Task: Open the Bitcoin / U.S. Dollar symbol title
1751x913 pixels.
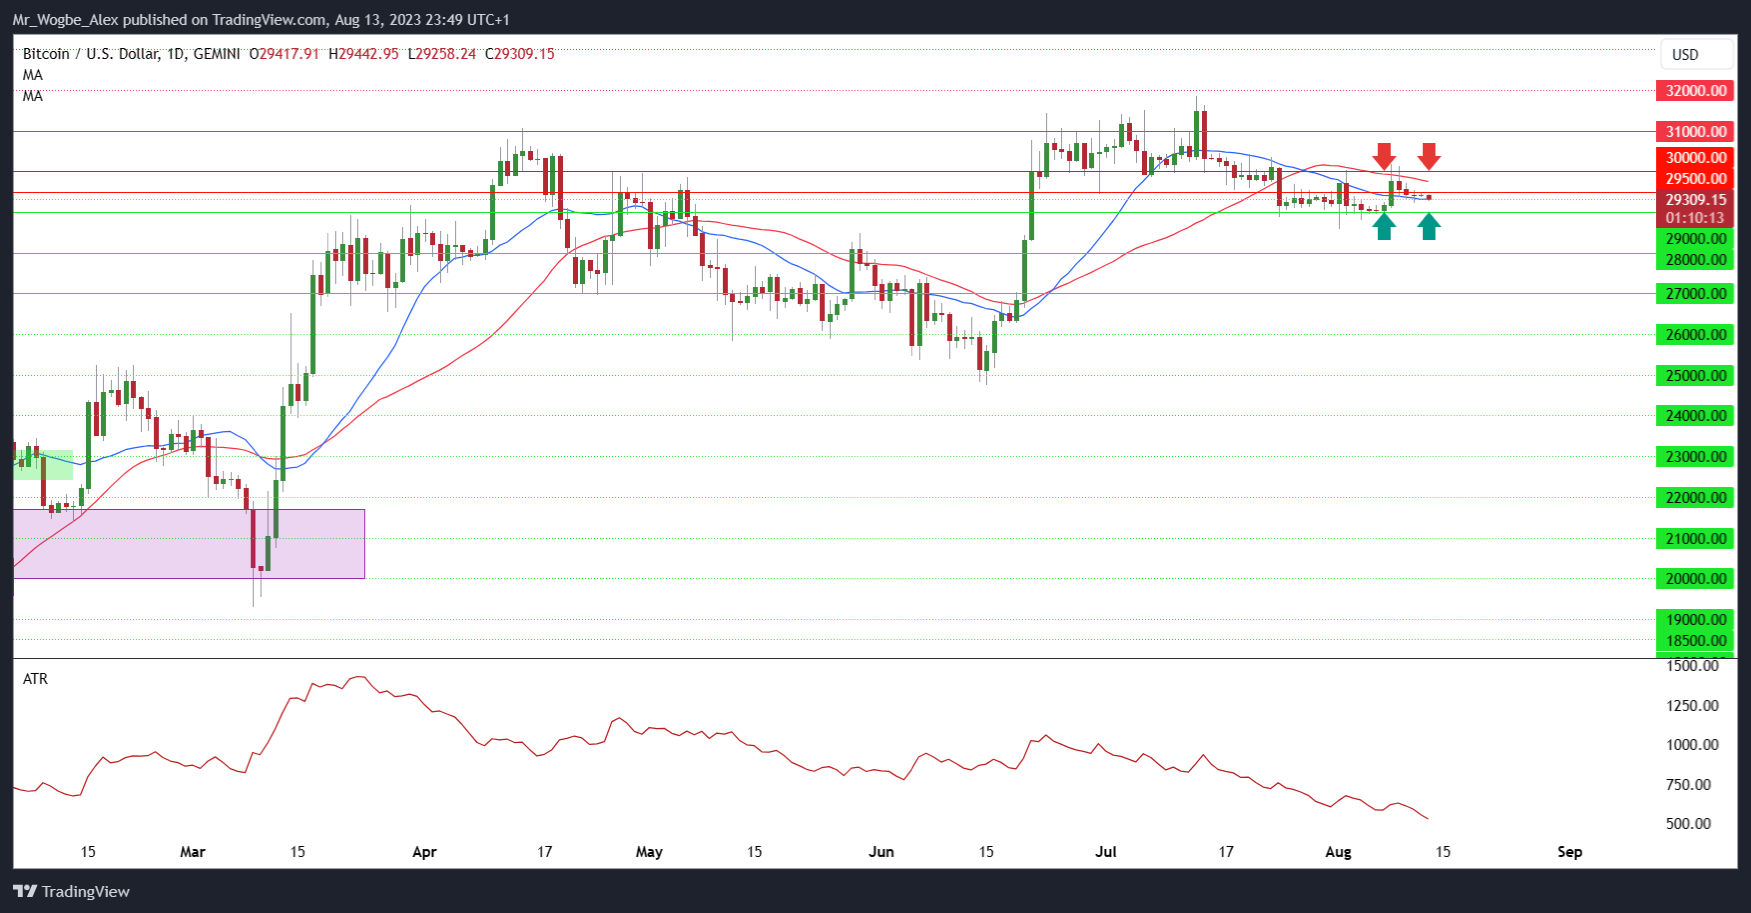Action: [131, 54]
